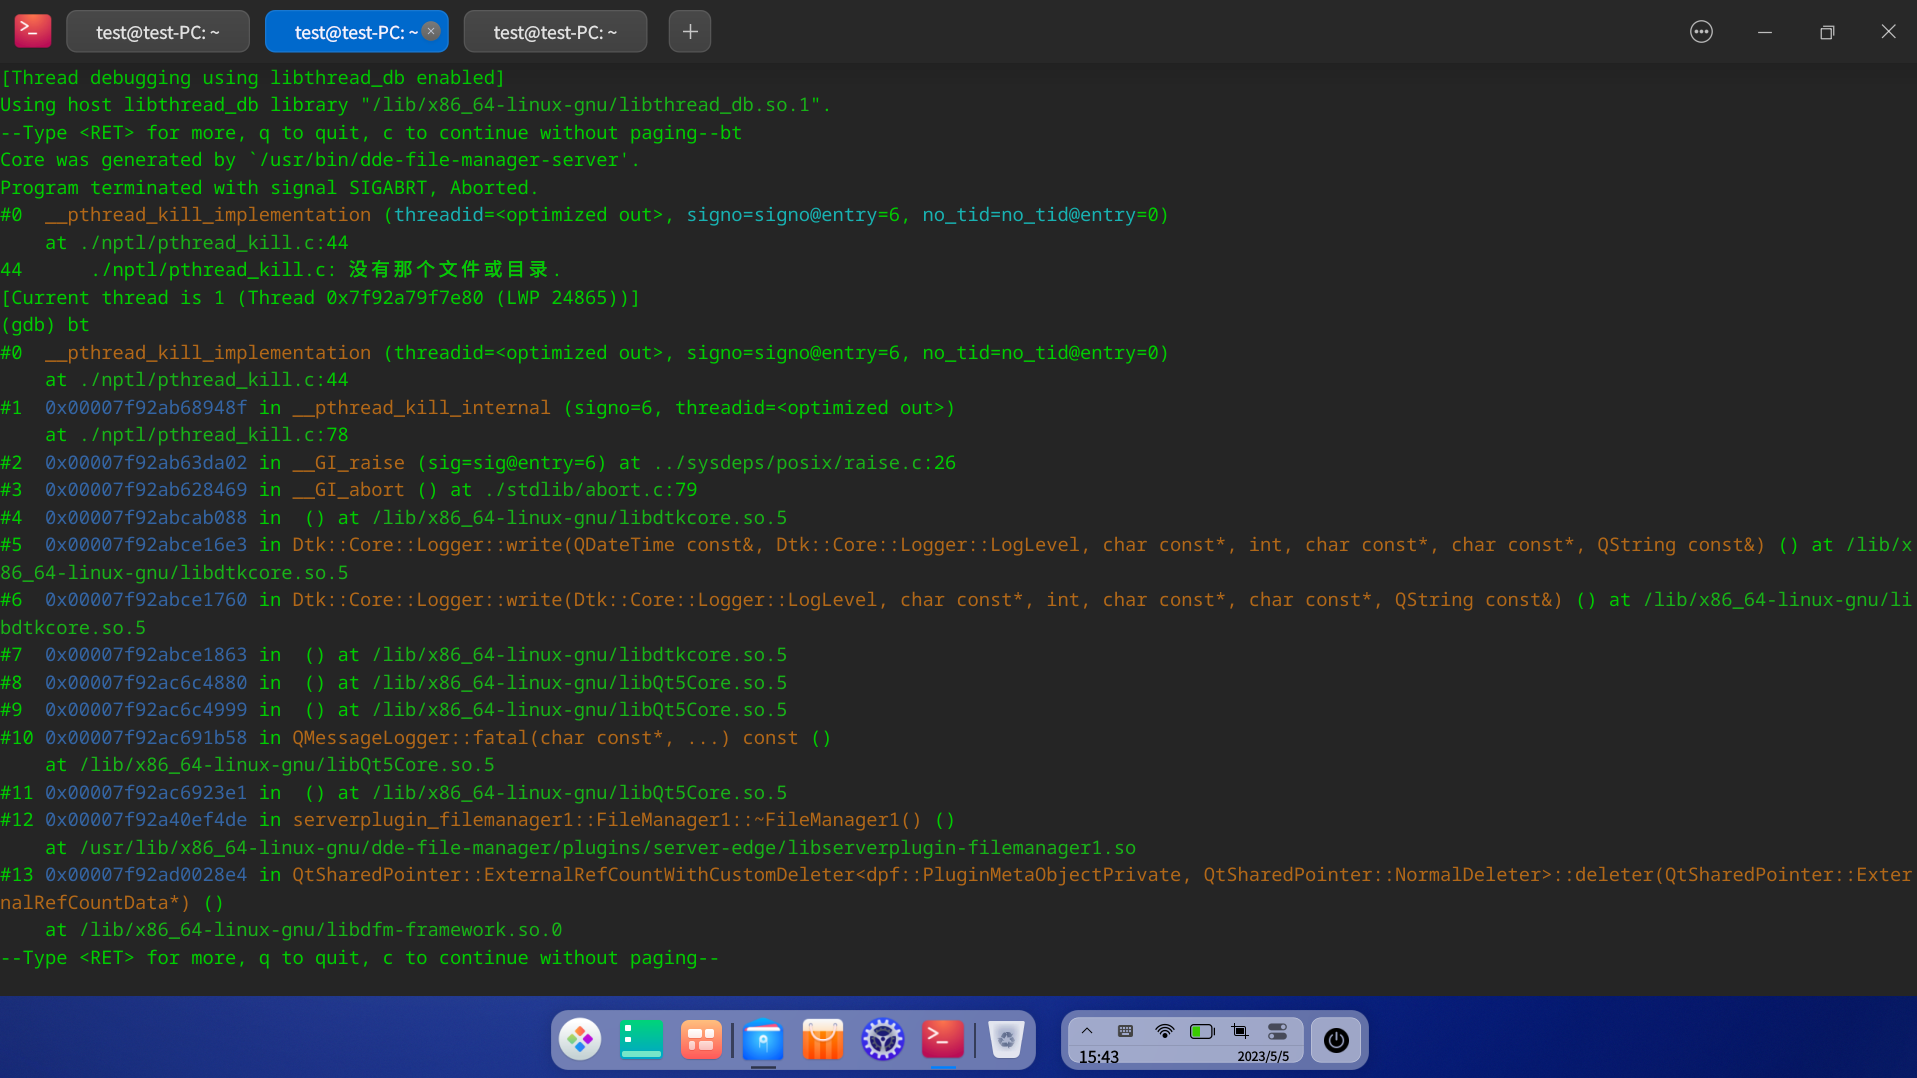Open the File Manager from the dock

pos(763,1040)
